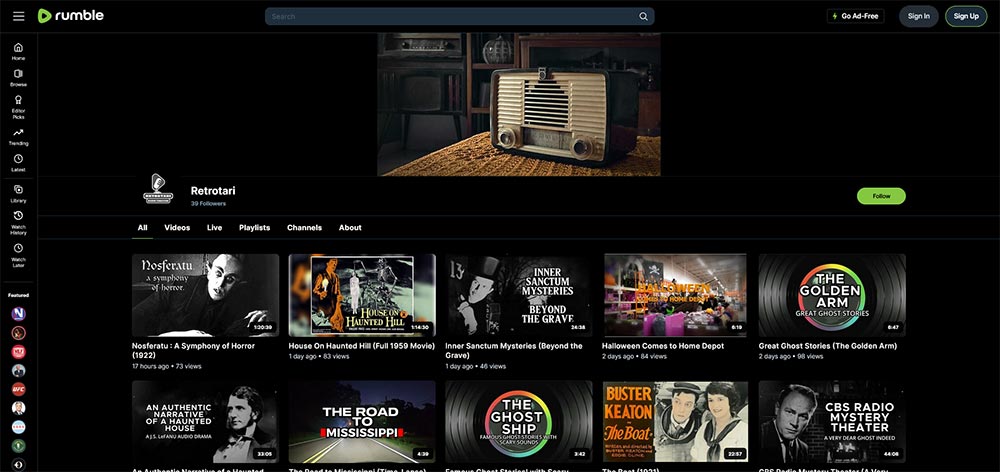
Task: Open Browse in sidebar
Action: pos(18,78)
